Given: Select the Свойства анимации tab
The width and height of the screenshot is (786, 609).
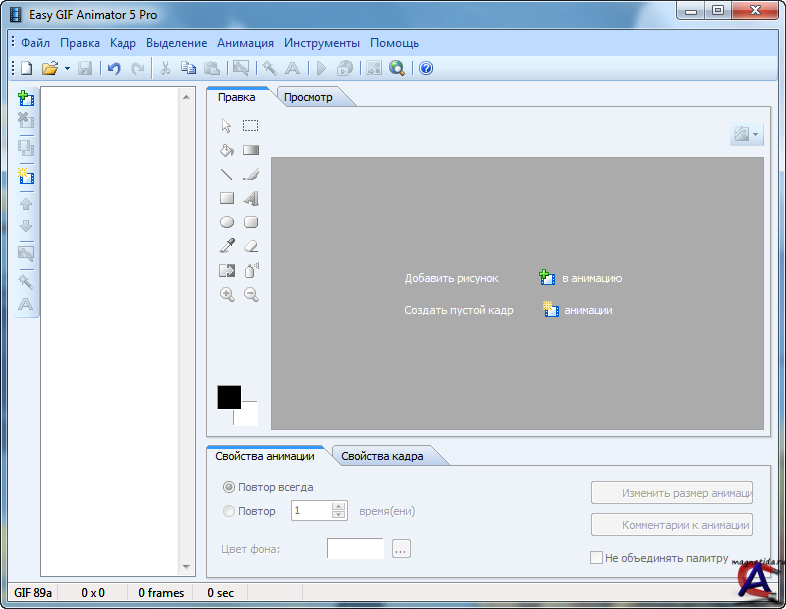Looking at the screenshot, I should point(265,456).
